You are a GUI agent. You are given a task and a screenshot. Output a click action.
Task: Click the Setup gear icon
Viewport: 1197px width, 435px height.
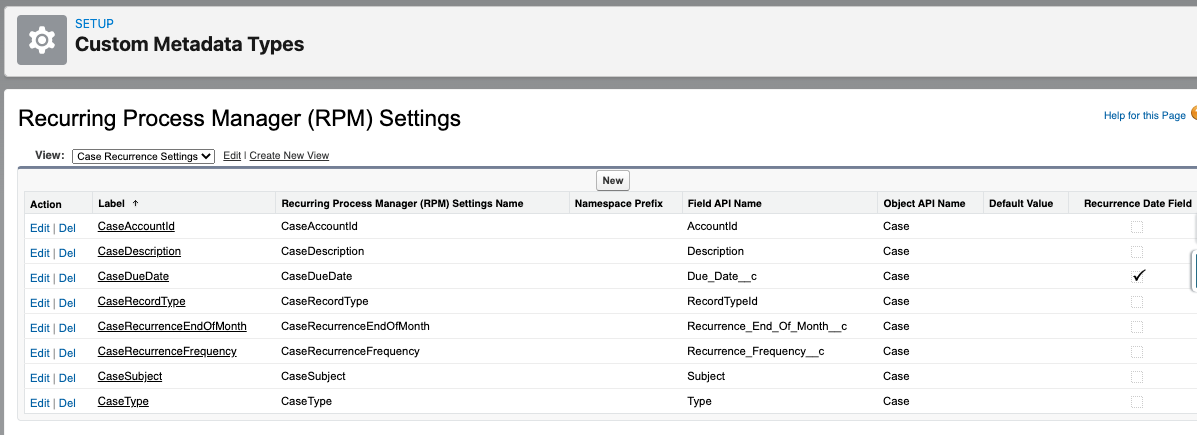coord(42,40)
